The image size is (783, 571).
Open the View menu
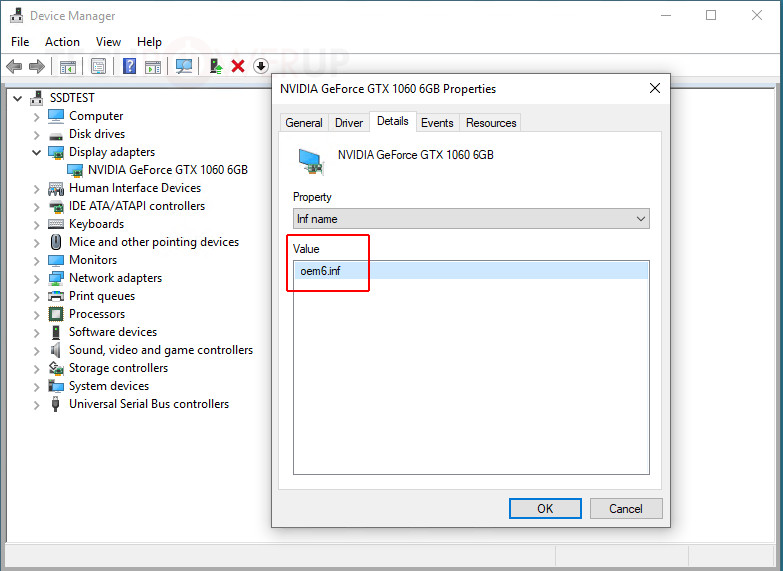(108, 42)
